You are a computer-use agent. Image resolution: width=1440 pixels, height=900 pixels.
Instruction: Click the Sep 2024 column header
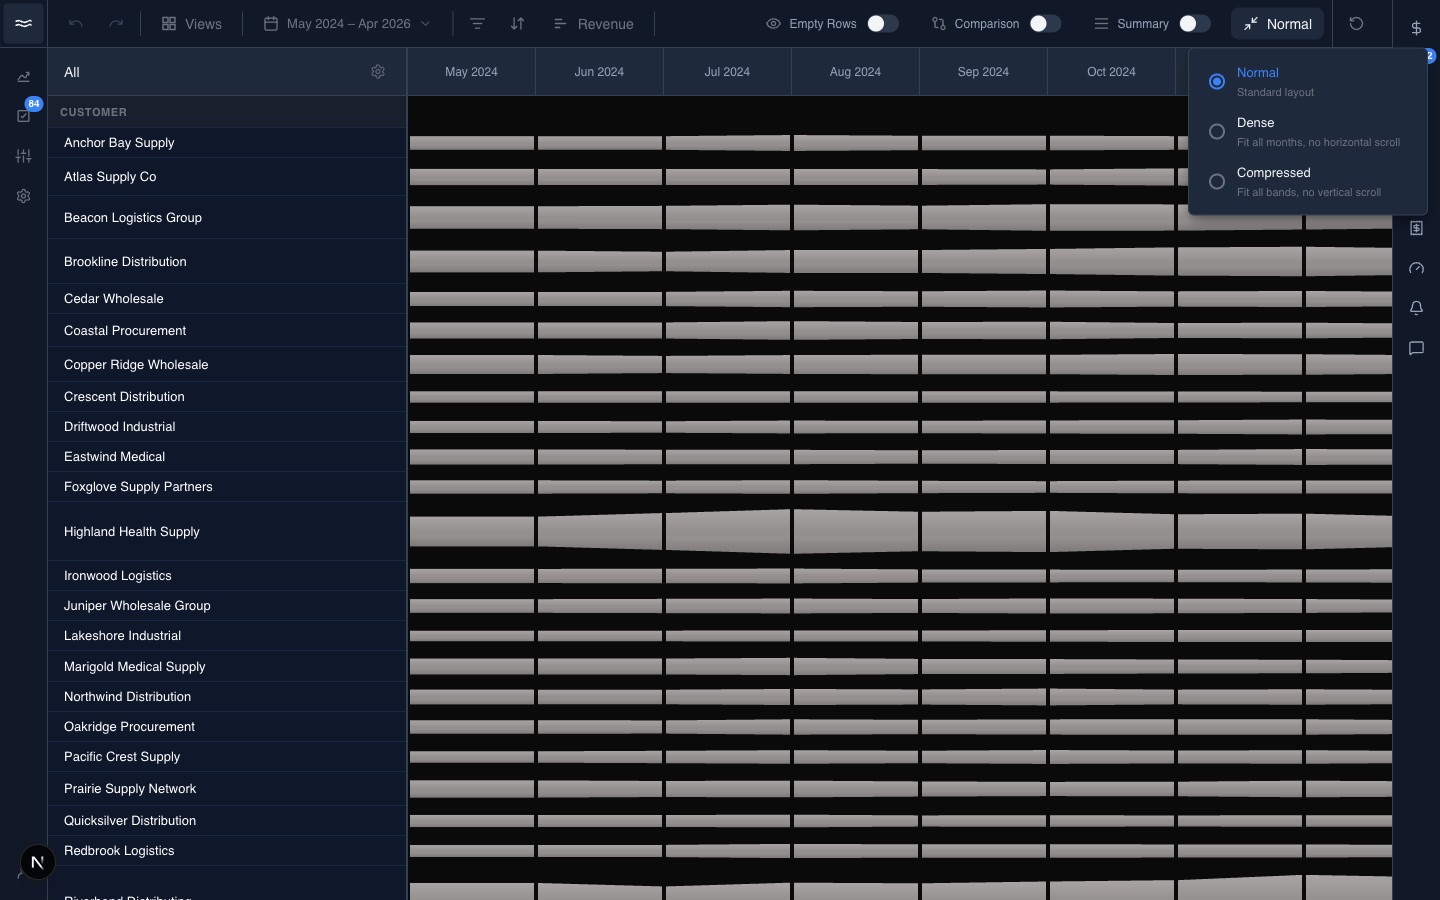(983, 72)
